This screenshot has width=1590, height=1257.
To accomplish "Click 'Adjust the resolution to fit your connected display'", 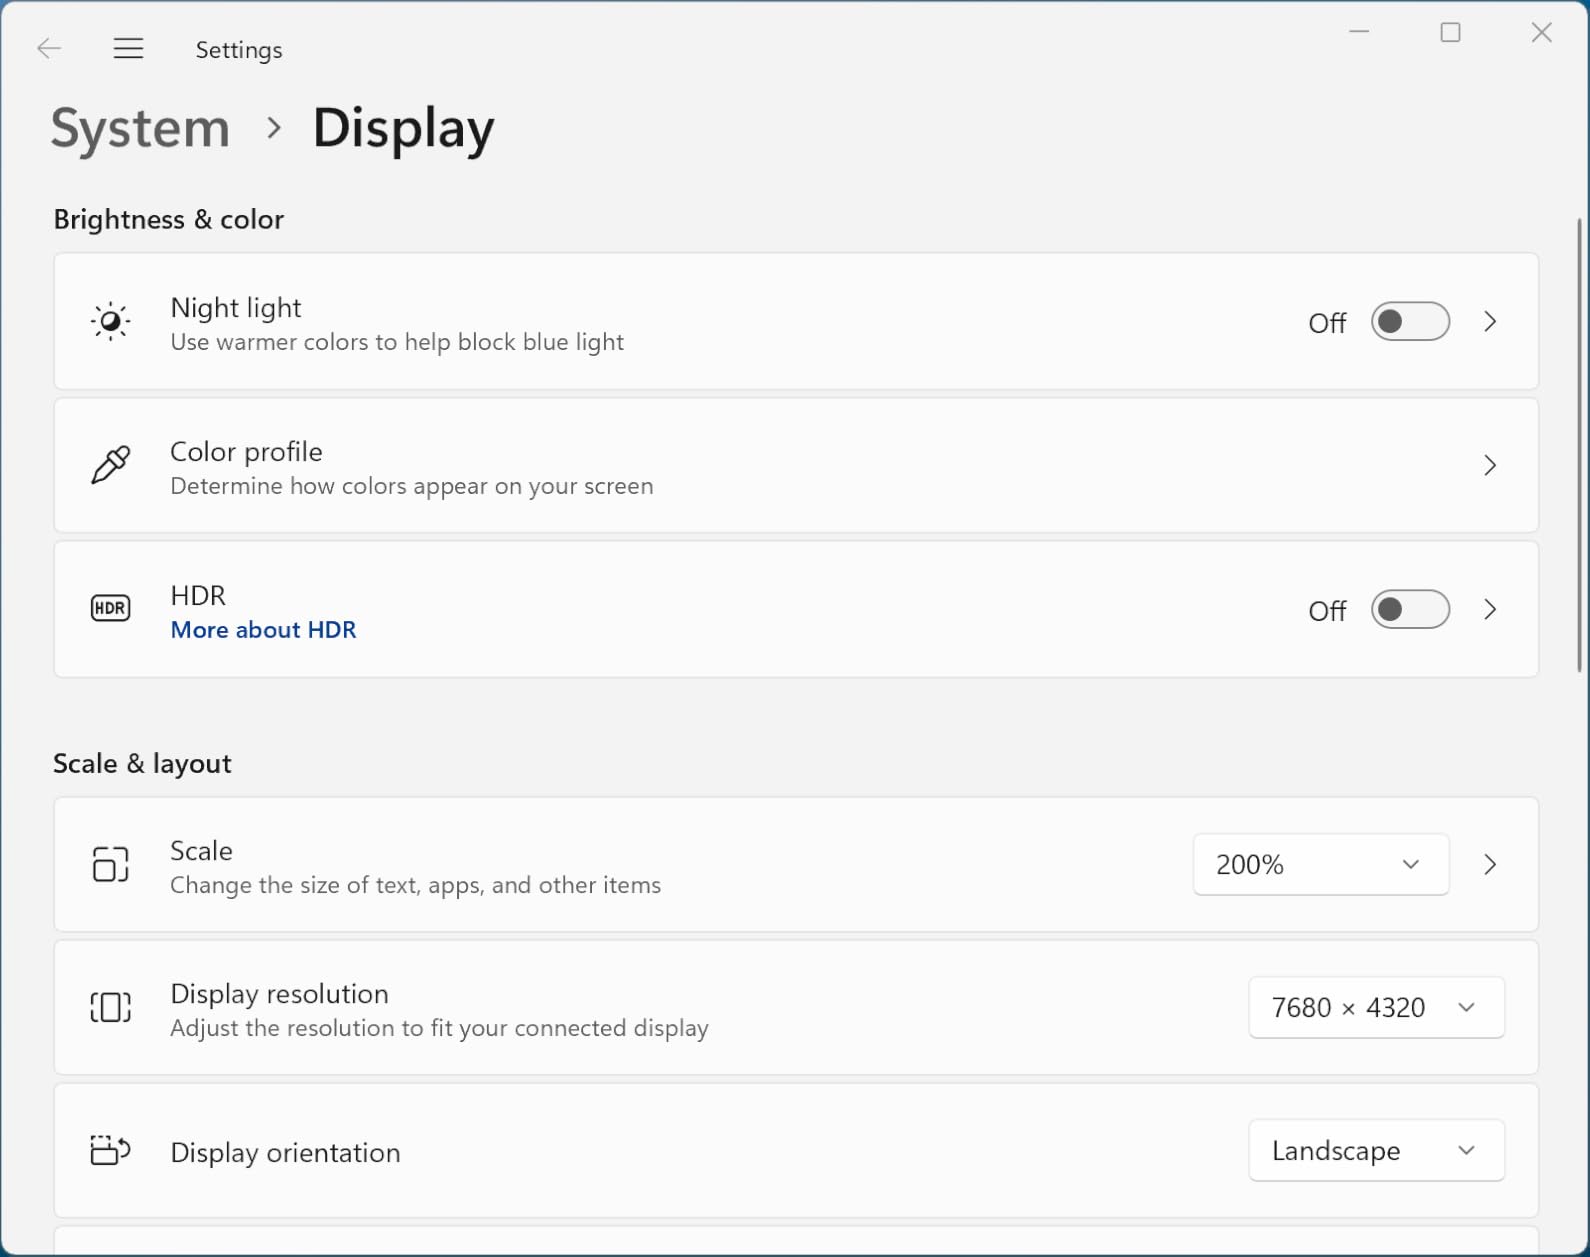I will point(439,1028).
